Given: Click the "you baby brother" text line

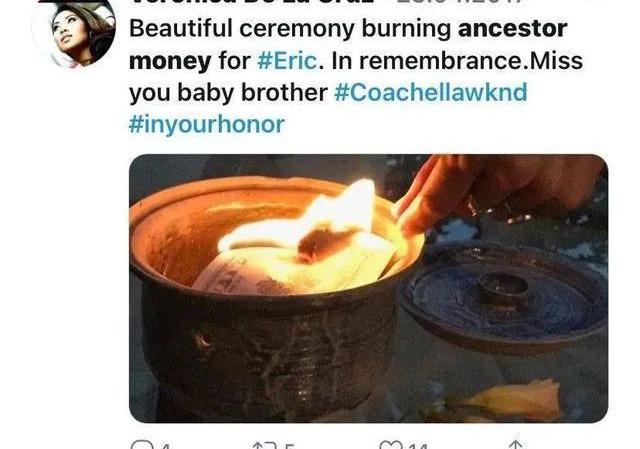Looking at the screenshot, I should point(228,93).
